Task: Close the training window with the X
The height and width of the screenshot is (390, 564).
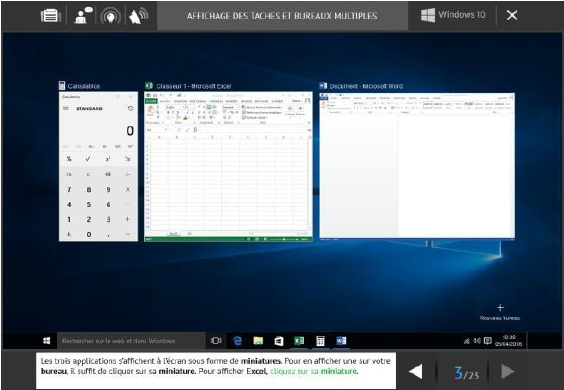Action: click(x=512, y=15)
